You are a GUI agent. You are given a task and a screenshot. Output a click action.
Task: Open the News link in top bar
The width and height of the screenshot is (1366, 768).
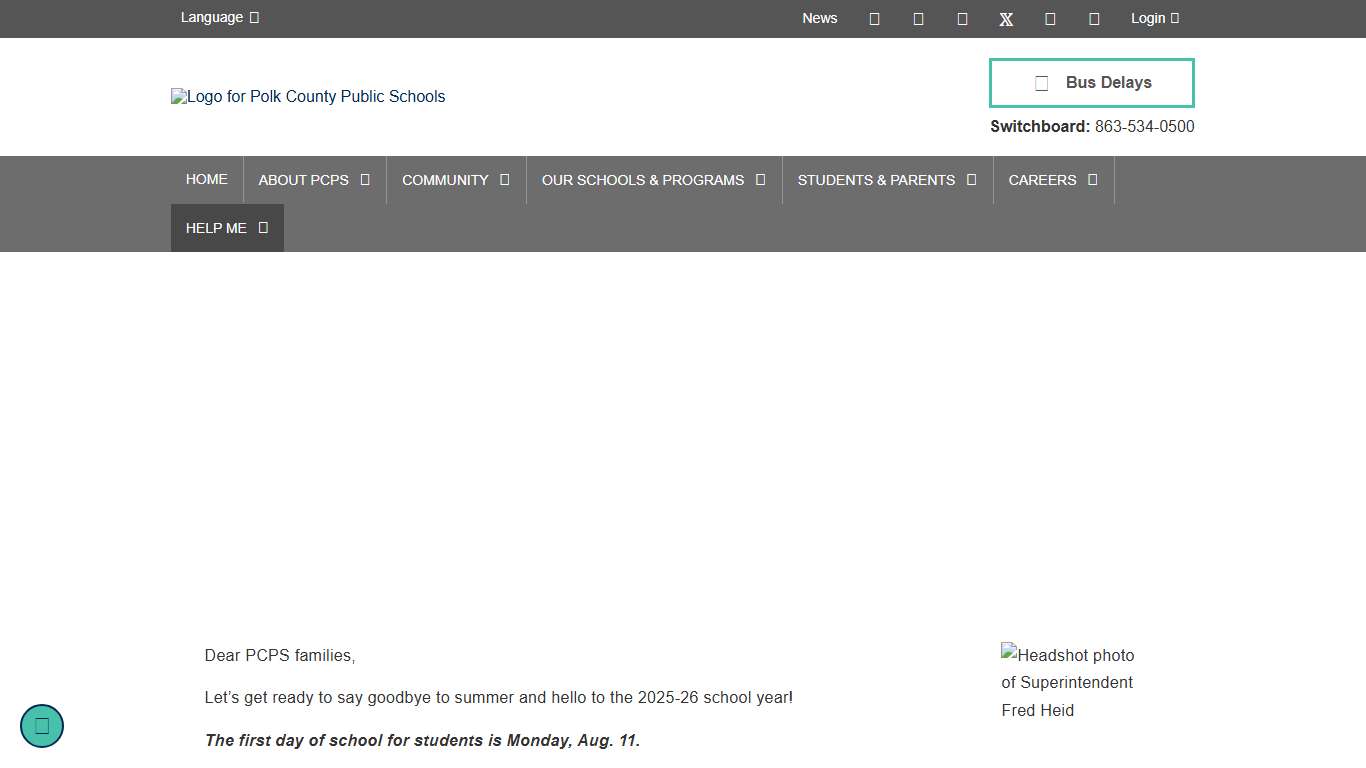tap(819, 18)
